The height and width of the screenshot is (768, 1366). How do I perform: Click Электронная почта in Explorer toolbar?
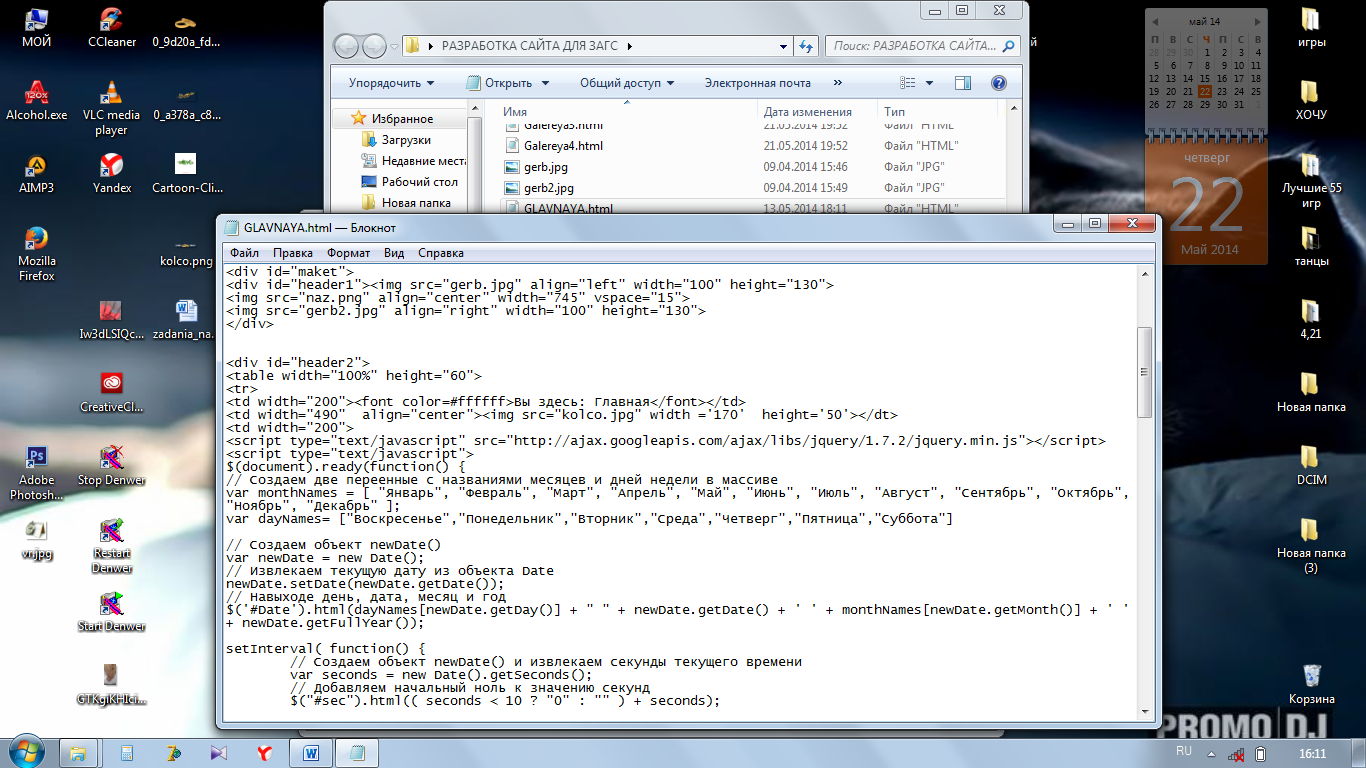pyautogui.click(x=757, y=83)
